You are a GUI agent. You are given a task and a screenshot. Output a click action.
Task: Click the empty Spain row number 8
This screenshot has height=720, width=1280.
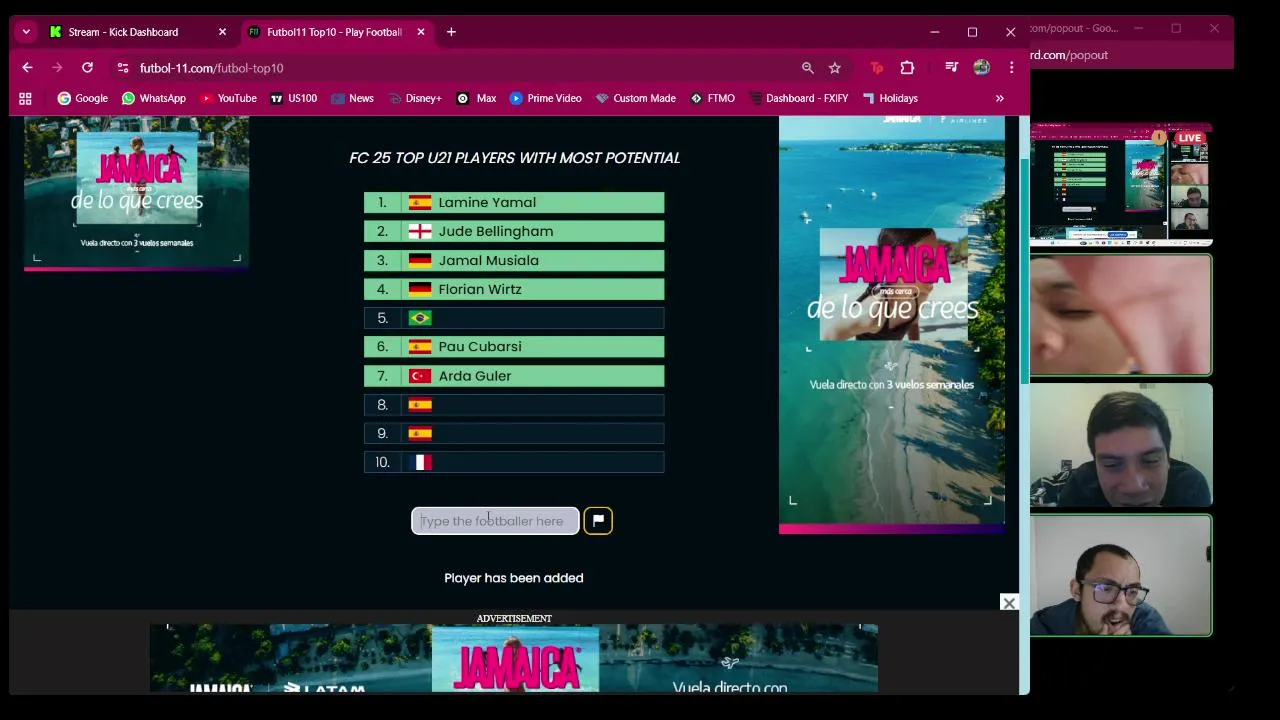coord(514,405)
